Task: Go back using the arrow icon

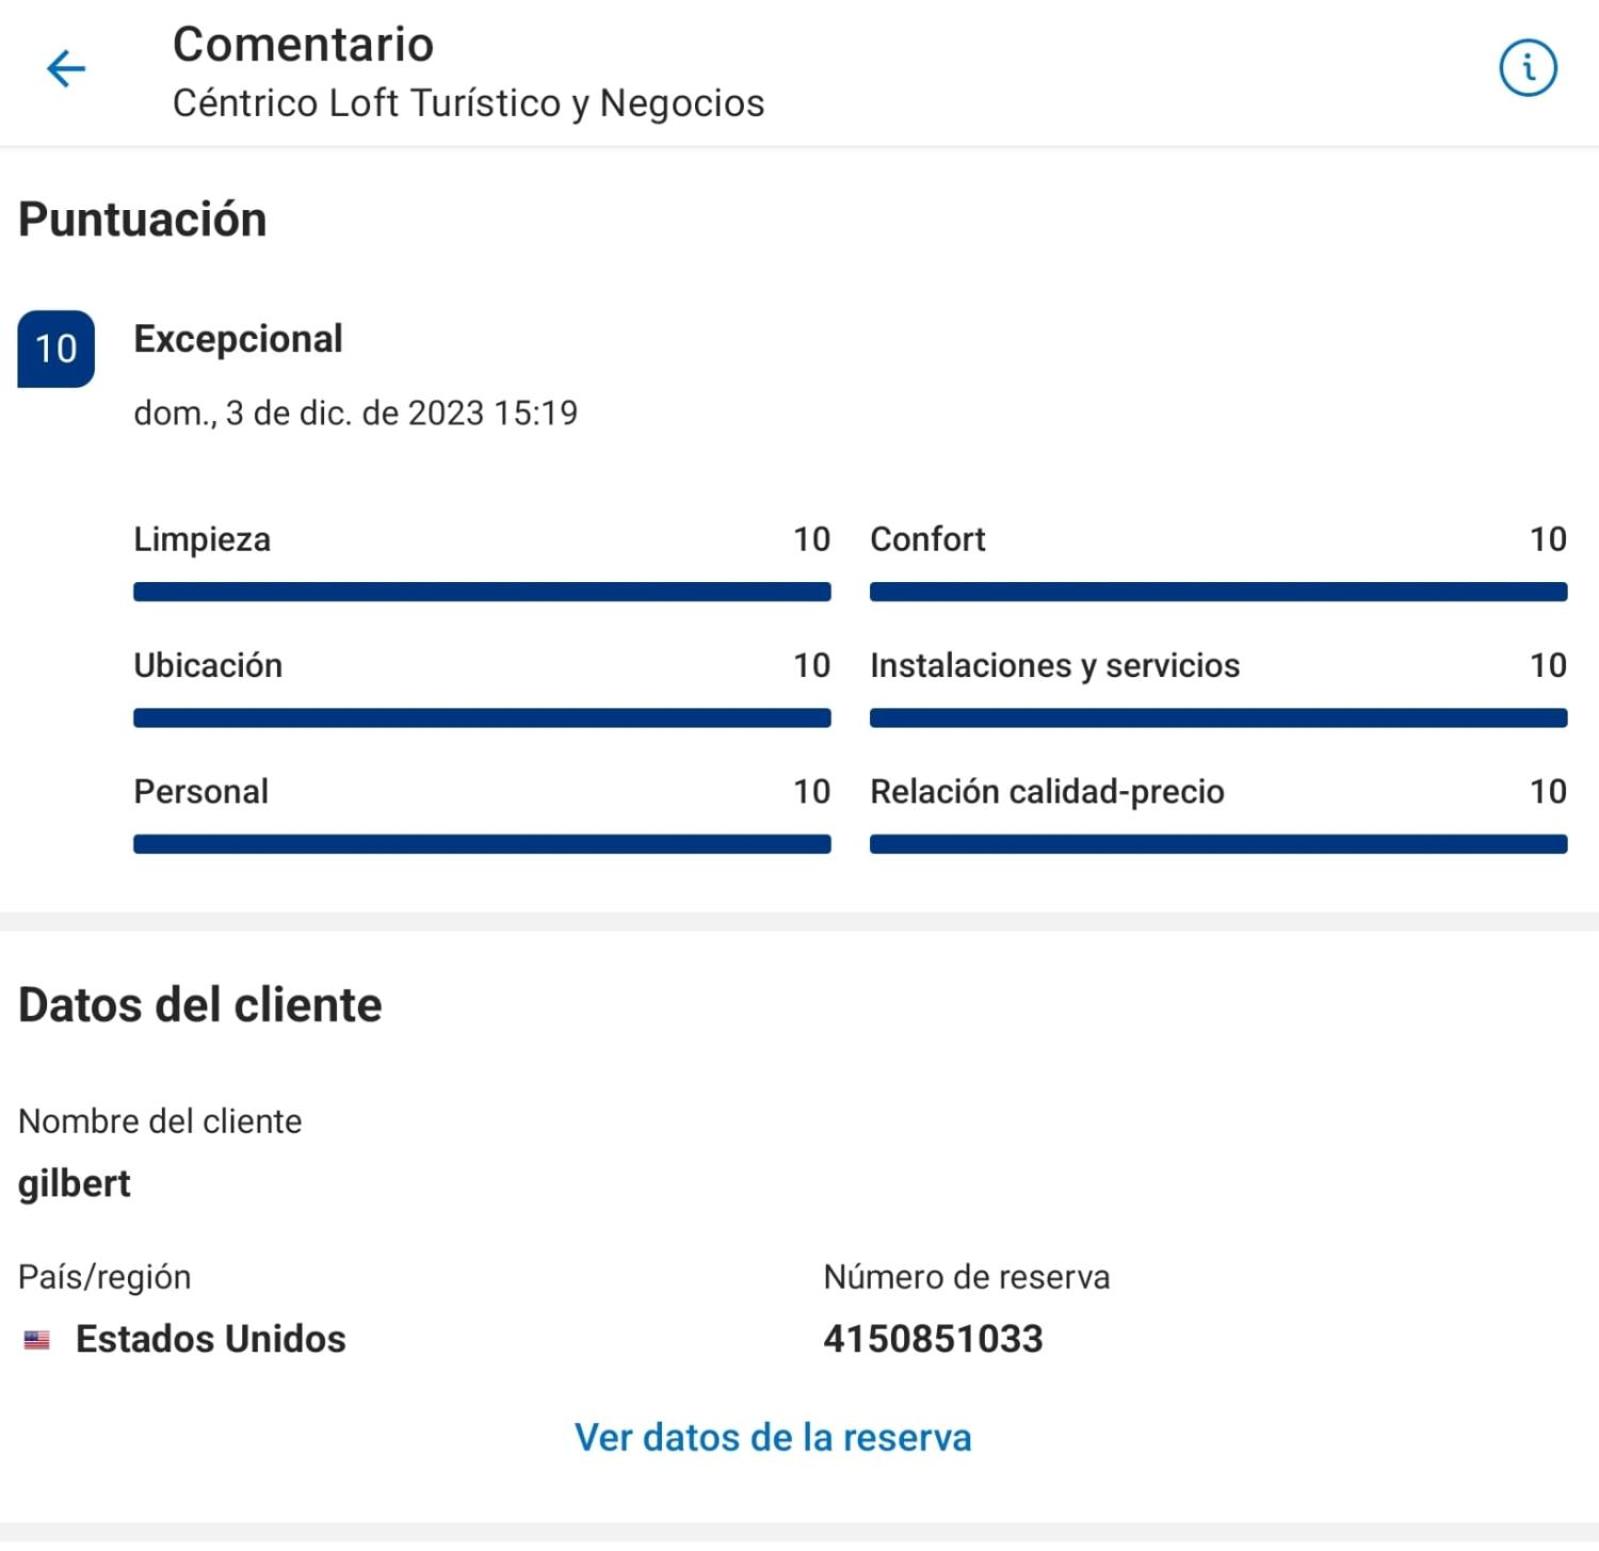Action: tap(66, 69)
